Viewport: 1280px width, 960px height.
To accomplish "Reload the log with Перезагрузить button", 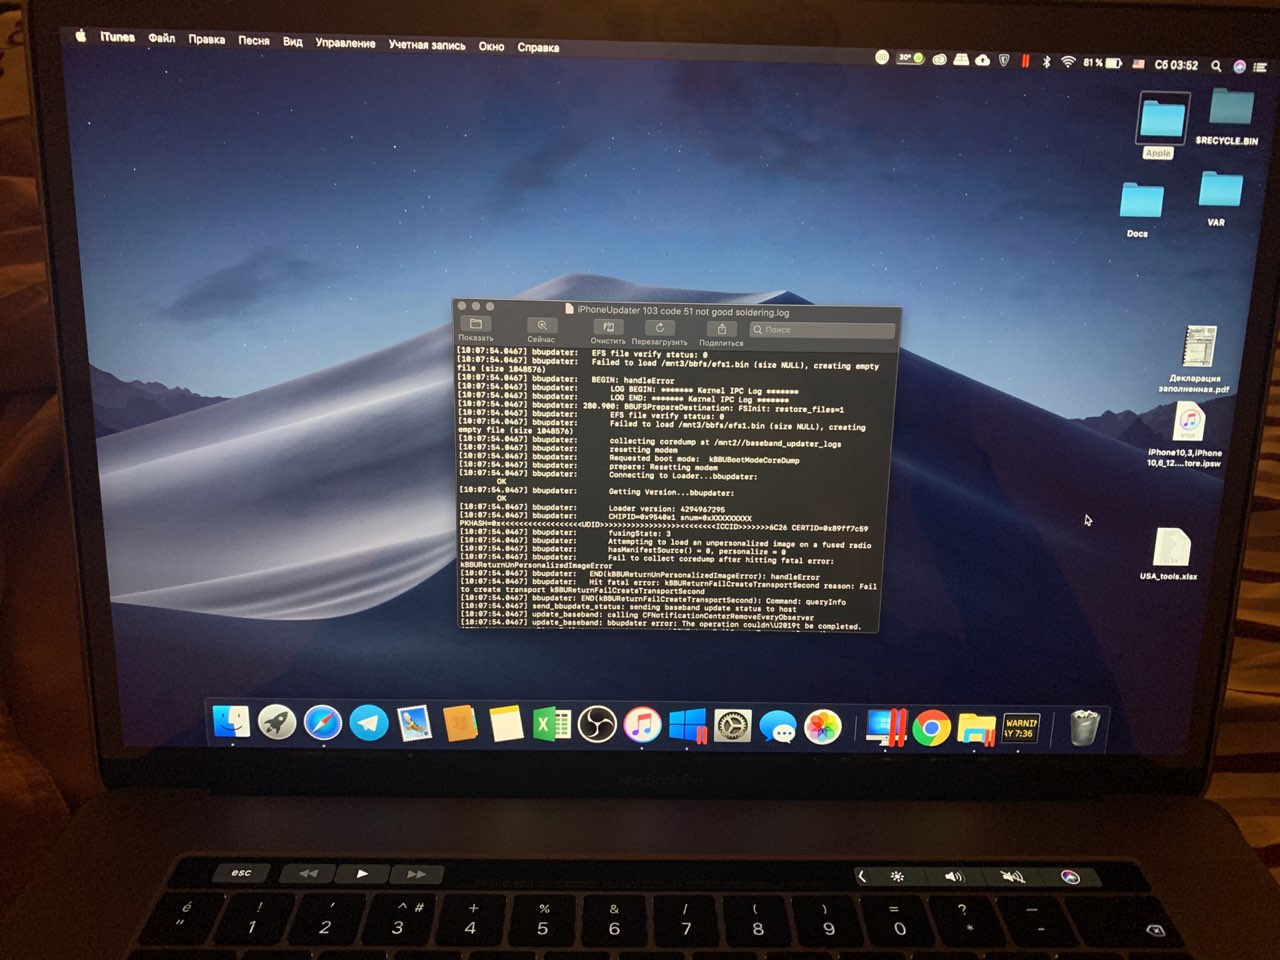I will click(660, 328).
